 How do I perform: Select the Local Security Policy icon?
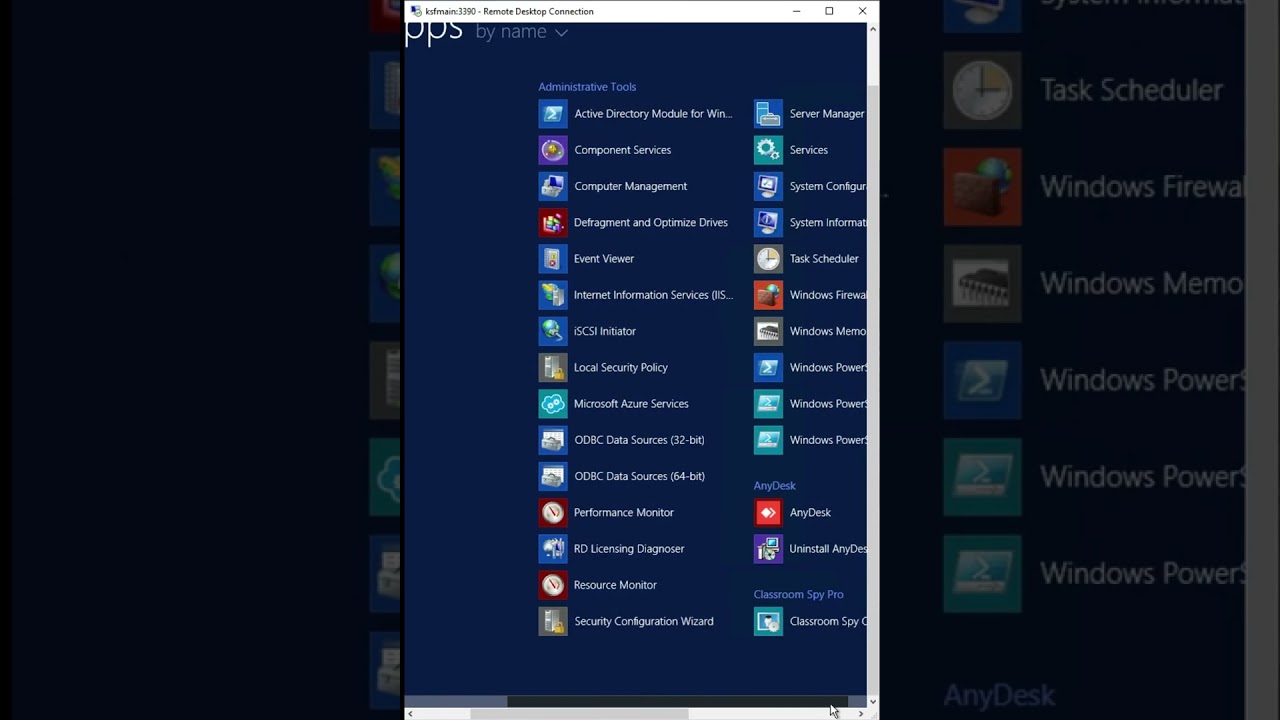point(553,367)
